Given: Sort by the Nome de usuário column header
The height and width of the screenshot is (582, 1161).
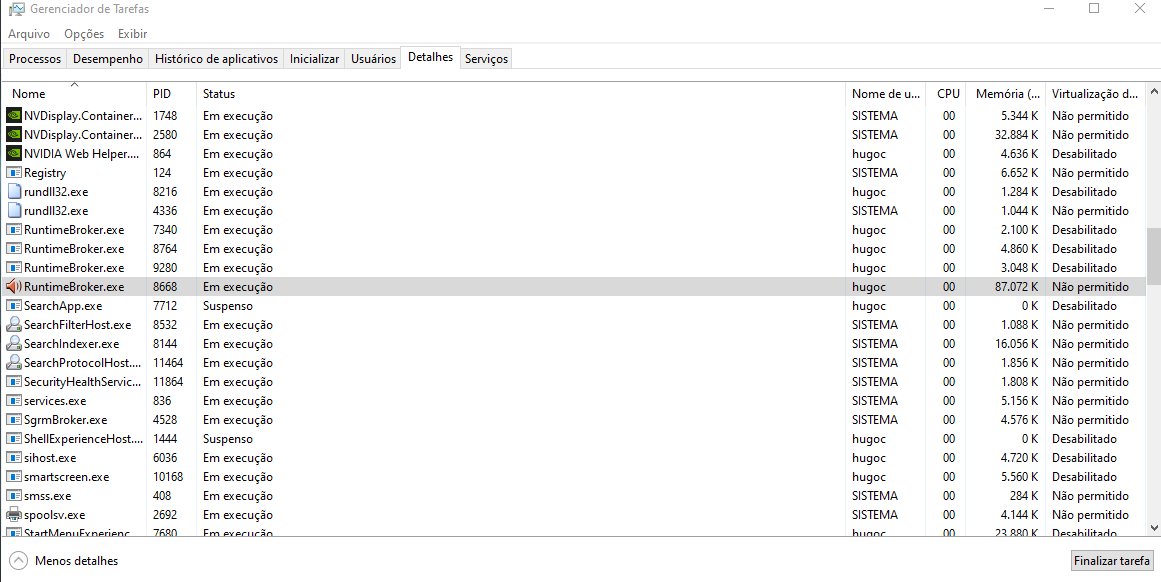Looking at the screenshot, I should pyautogui.click(x=886, y=93).
